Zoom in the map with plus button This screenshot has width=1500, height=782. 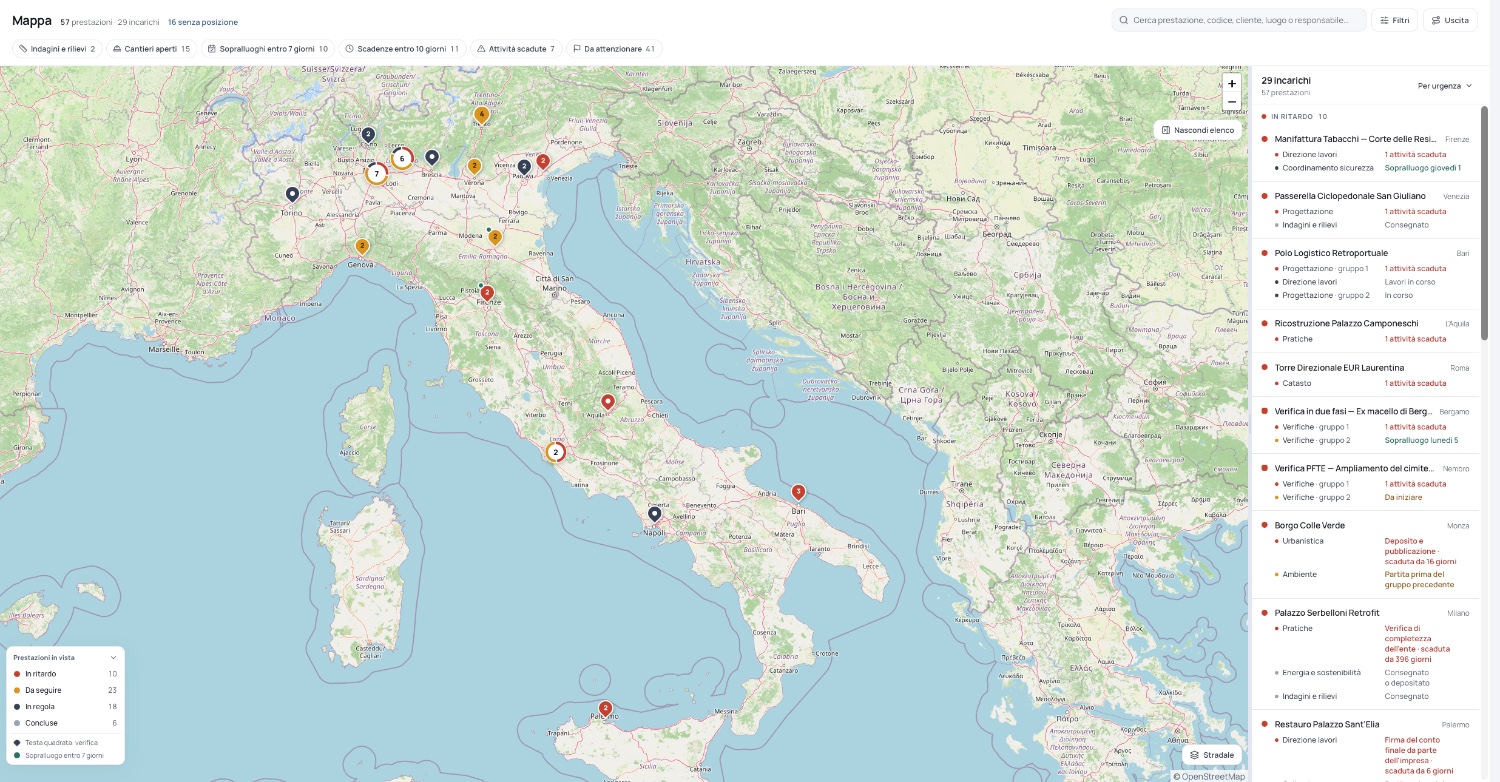(1232, 84)
